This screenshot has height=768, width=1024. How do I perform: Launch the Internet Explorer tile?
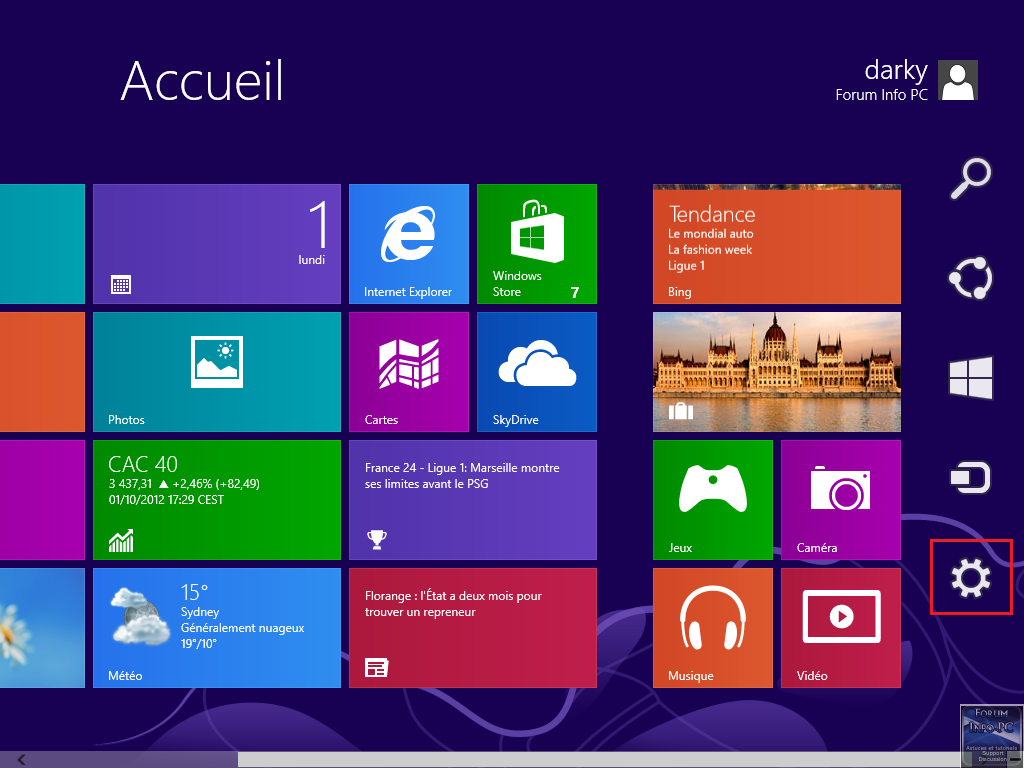[409, 244]
